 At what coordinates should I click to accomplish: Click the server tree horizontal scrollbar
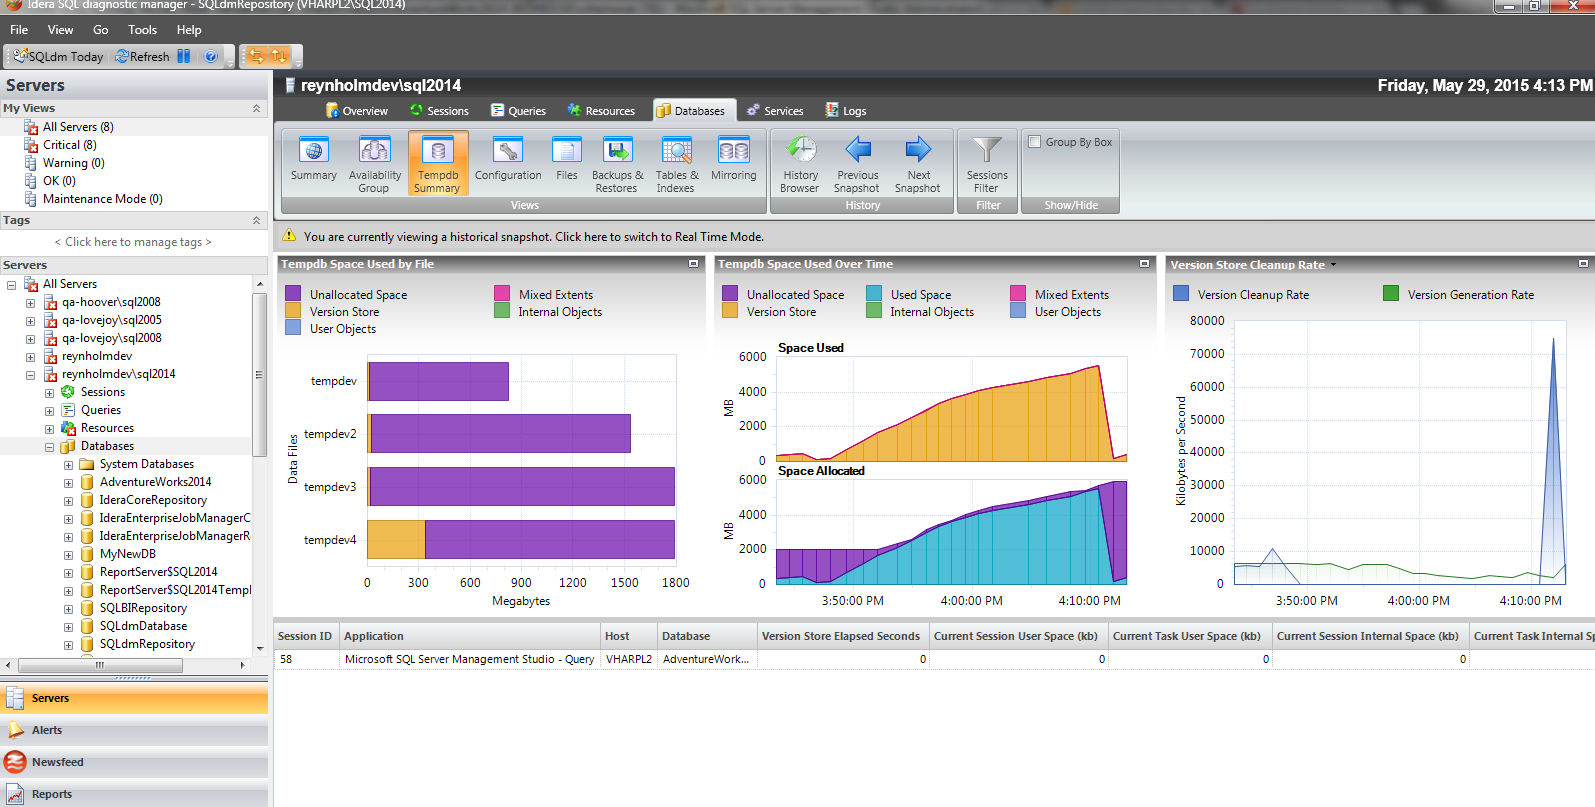(100, 665)
